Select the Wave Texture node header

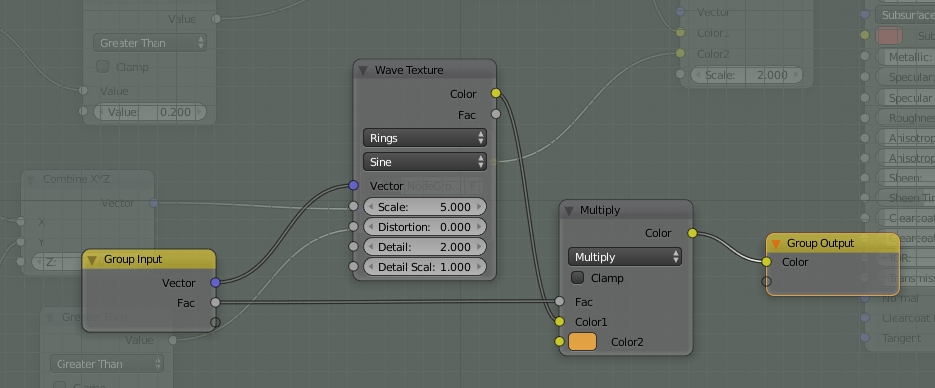click(425, 70)
